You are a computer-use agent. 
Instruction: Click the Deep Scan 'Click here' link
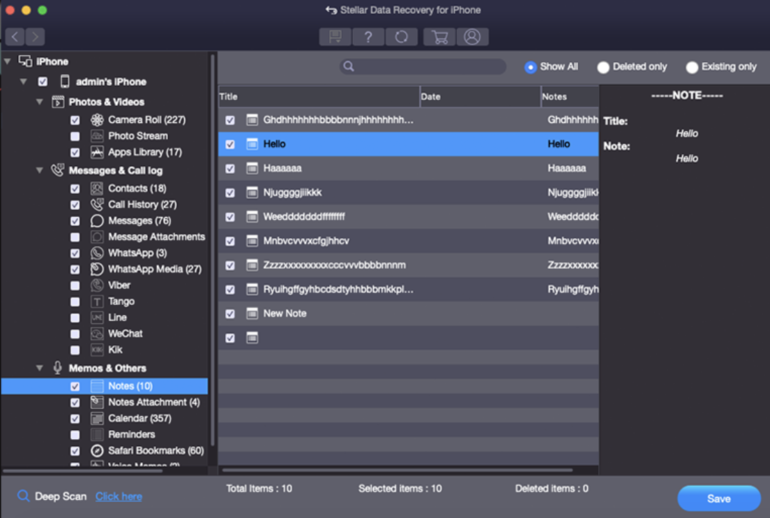[118, 496]
